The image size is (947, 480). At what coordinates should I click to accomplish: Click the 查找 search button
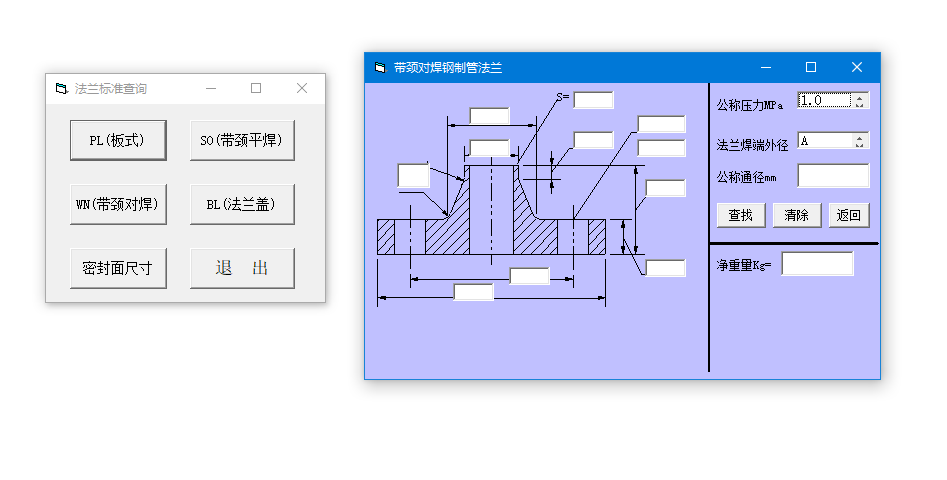[x=741, y=215]
